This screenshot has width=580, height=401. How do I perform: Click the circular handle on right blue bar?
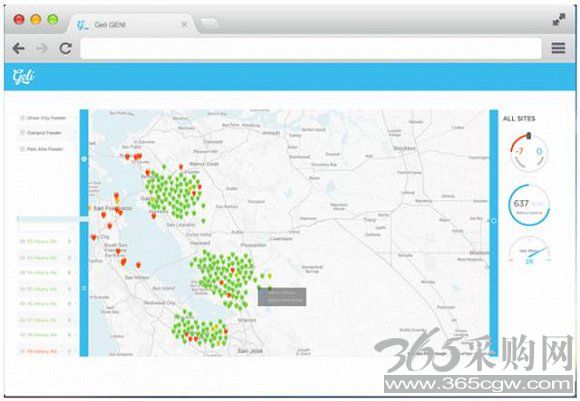click(493, 221)
